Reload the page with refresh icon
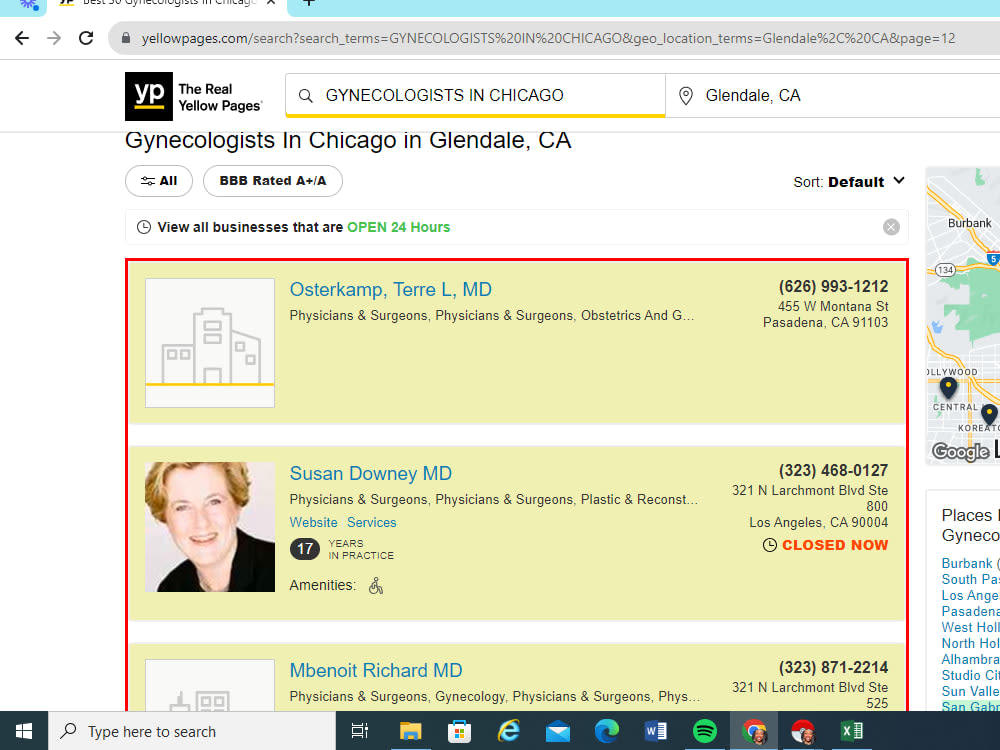 click(86, 38)
